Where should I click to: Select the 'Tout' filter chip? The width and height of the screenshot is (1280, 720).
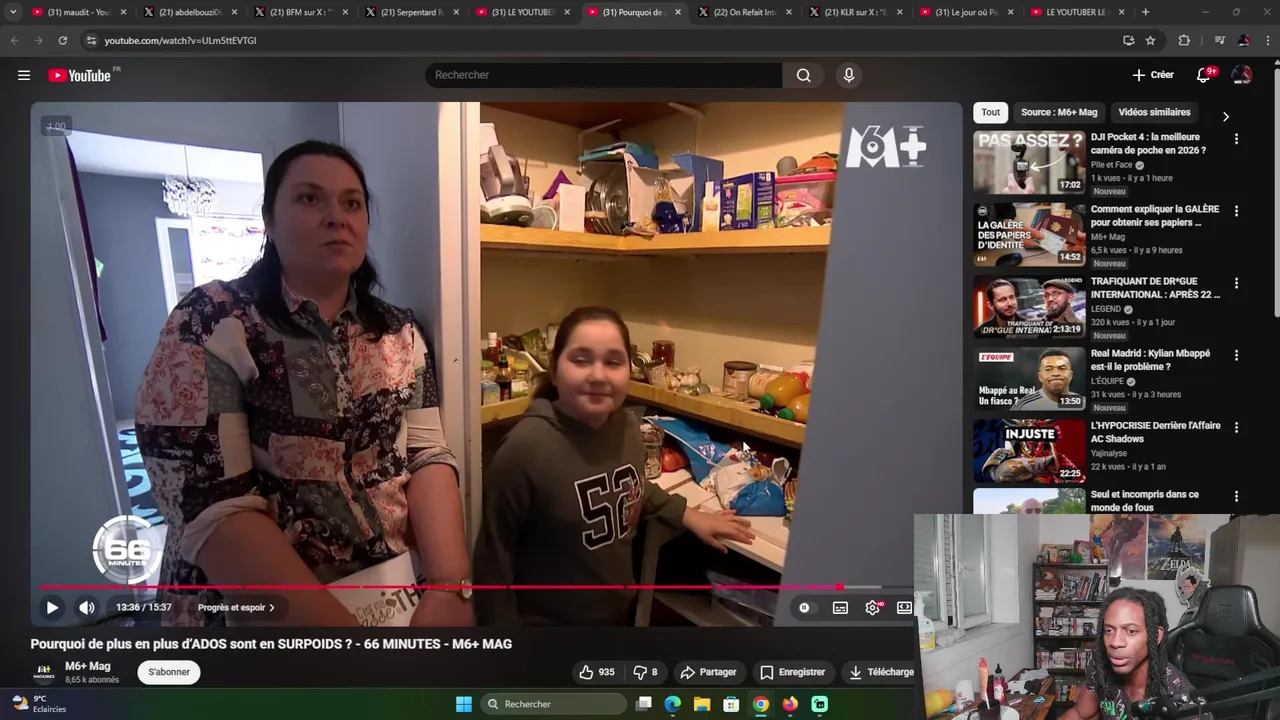click(990, 112)
